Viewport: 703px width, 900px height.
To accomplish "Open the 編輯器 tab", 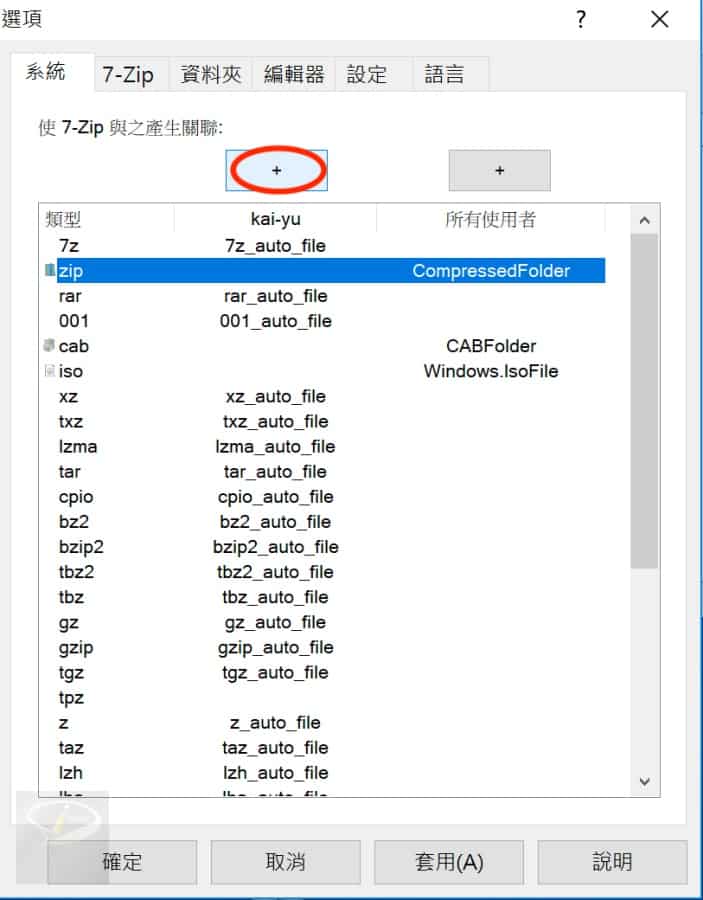I will 294,75.
